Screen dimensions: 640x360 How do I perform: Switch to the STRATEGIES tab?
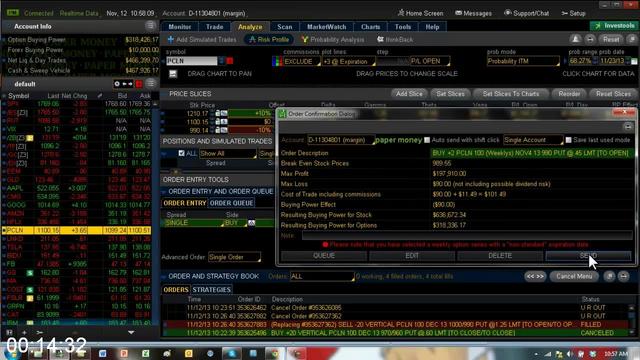tap(211, 290)
